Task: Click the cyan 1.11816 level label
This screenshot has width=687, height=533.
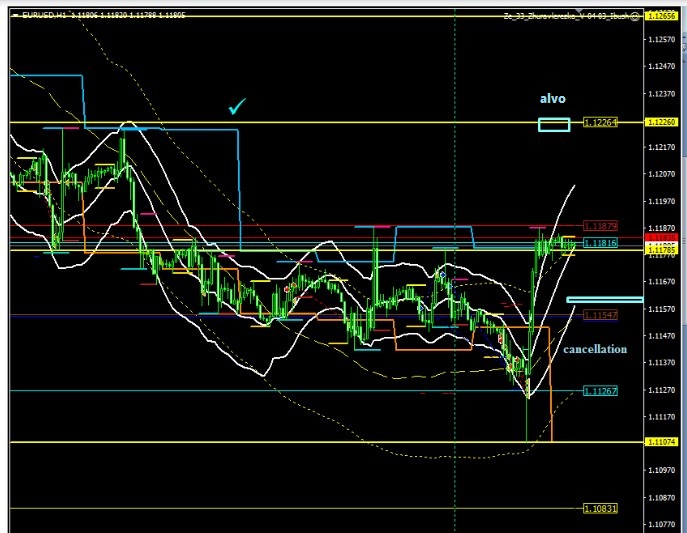Action: [600, 243]
